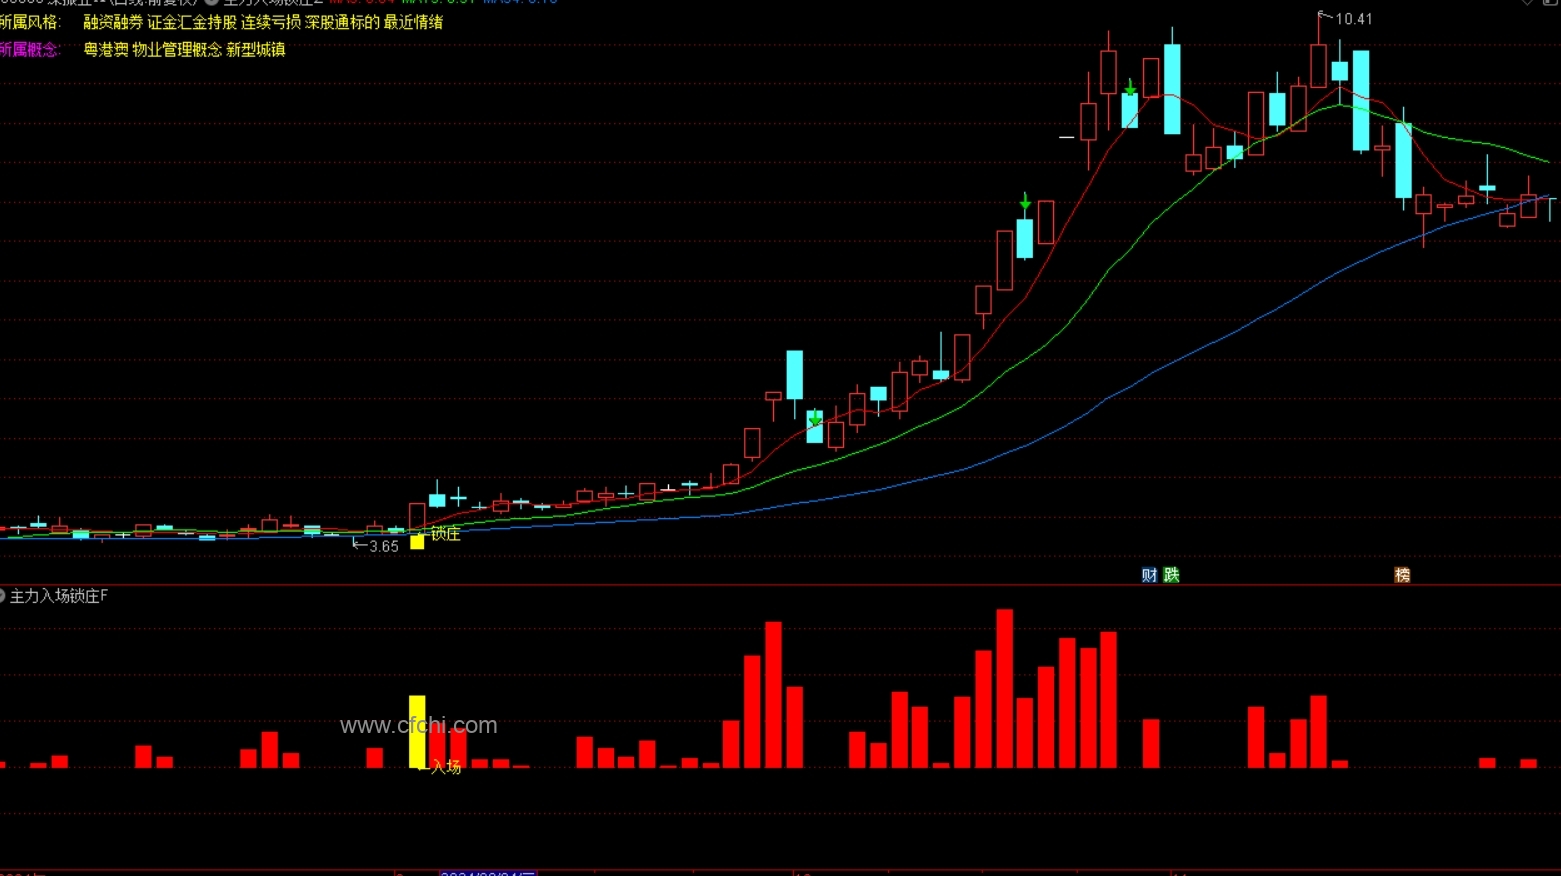Click the 3.65 low price label
The width and height of the screenshot is (1561, 876).
(x=384, y=546)
